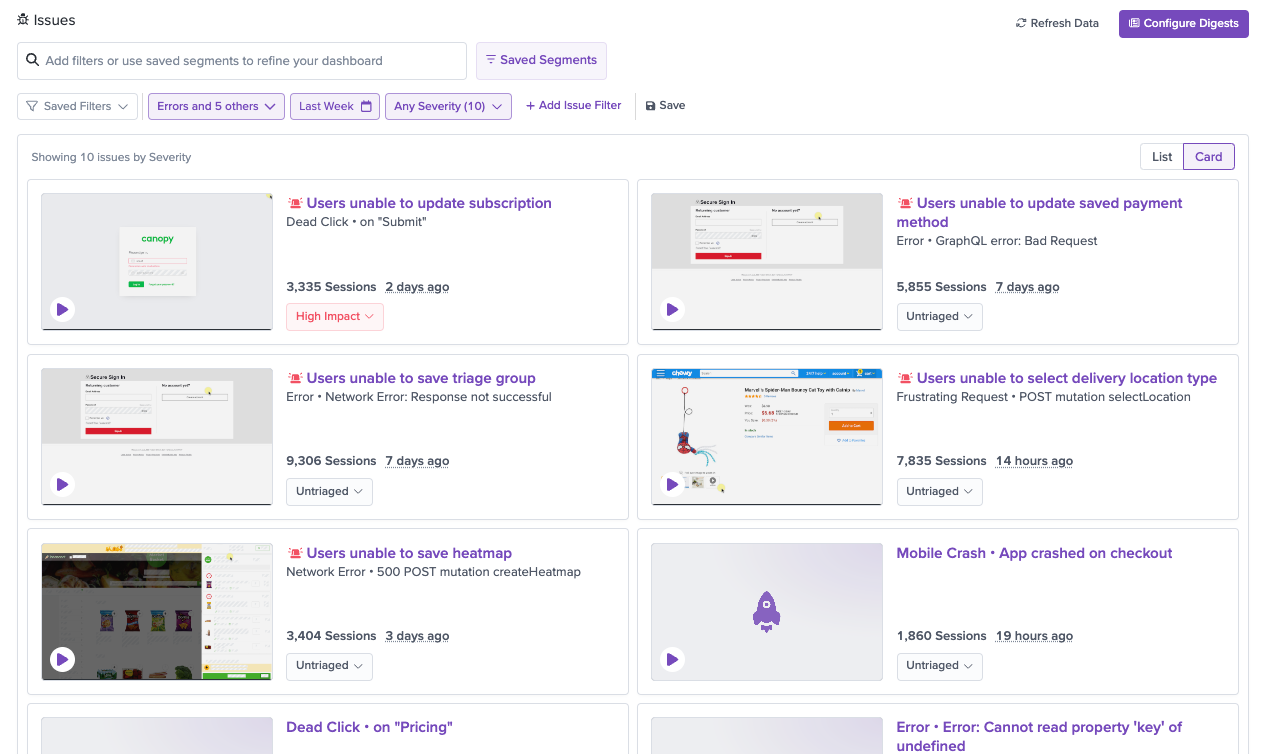This screenshot has height=754, width=1271.
Task: Open "Users unable to update subscription" issue
Action: 429,203
